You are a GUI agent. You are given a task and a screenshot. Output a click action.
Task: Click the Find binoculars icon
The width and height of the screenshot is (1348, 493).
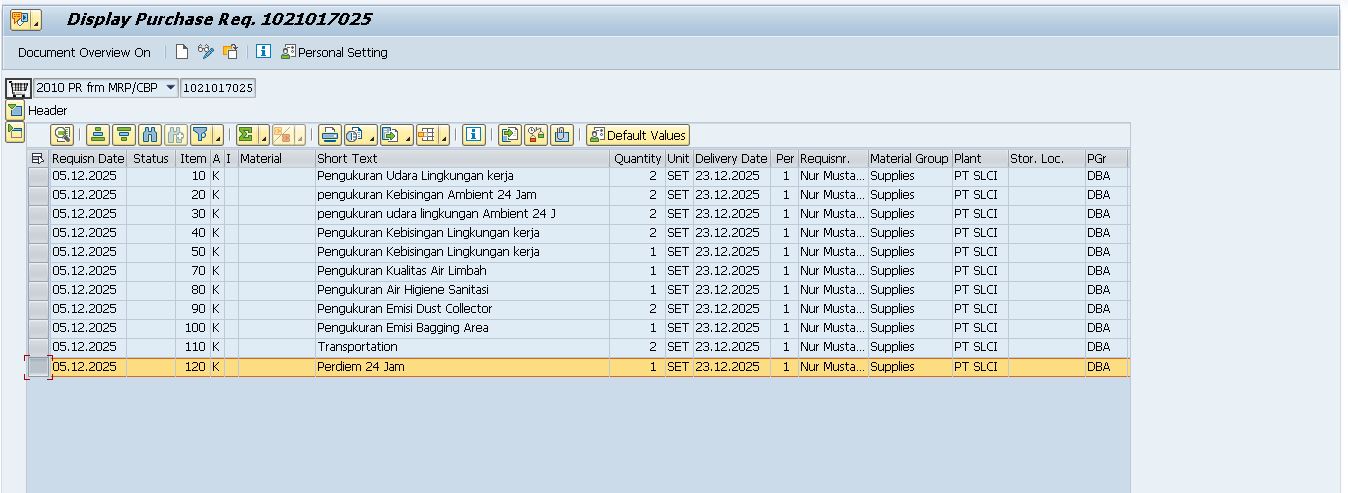click(150, 135)
